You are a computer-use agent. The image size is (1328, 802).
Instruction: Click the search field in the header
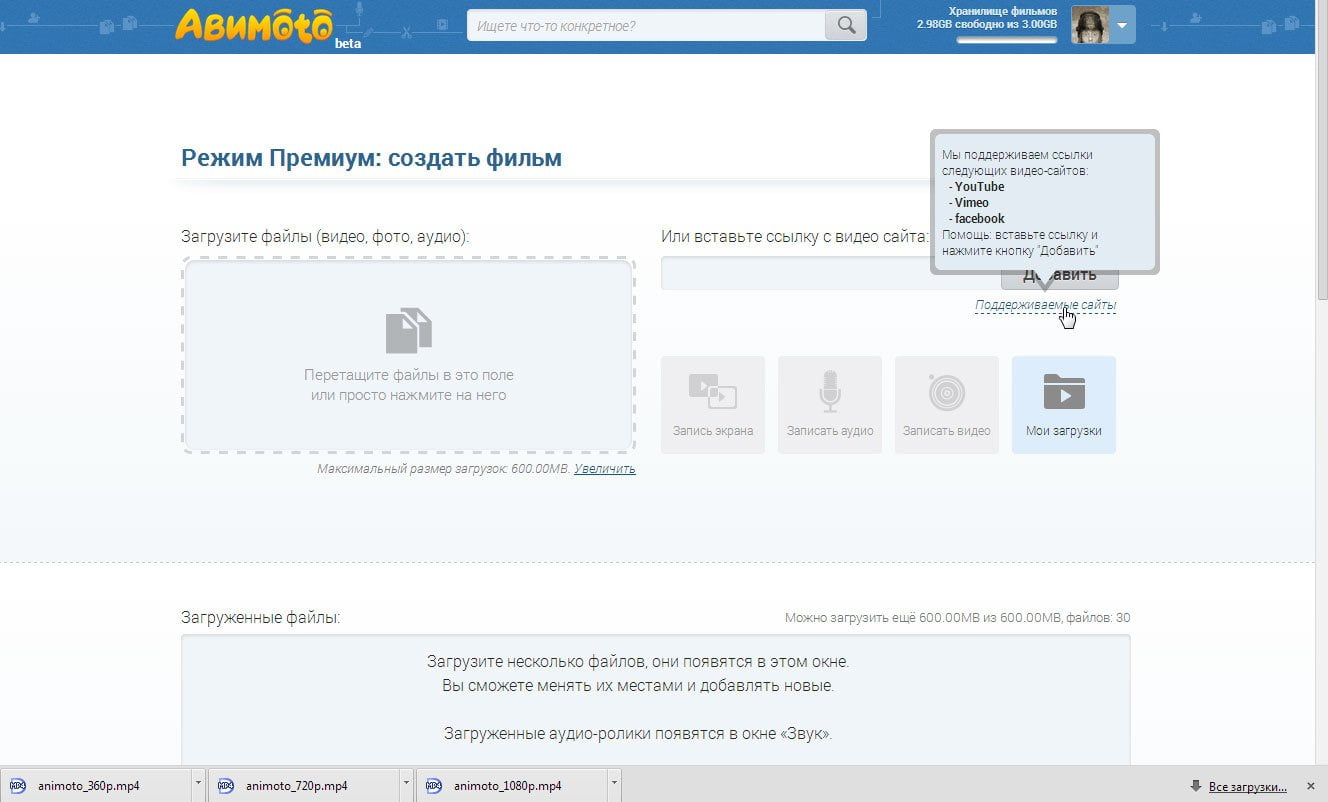646,25
